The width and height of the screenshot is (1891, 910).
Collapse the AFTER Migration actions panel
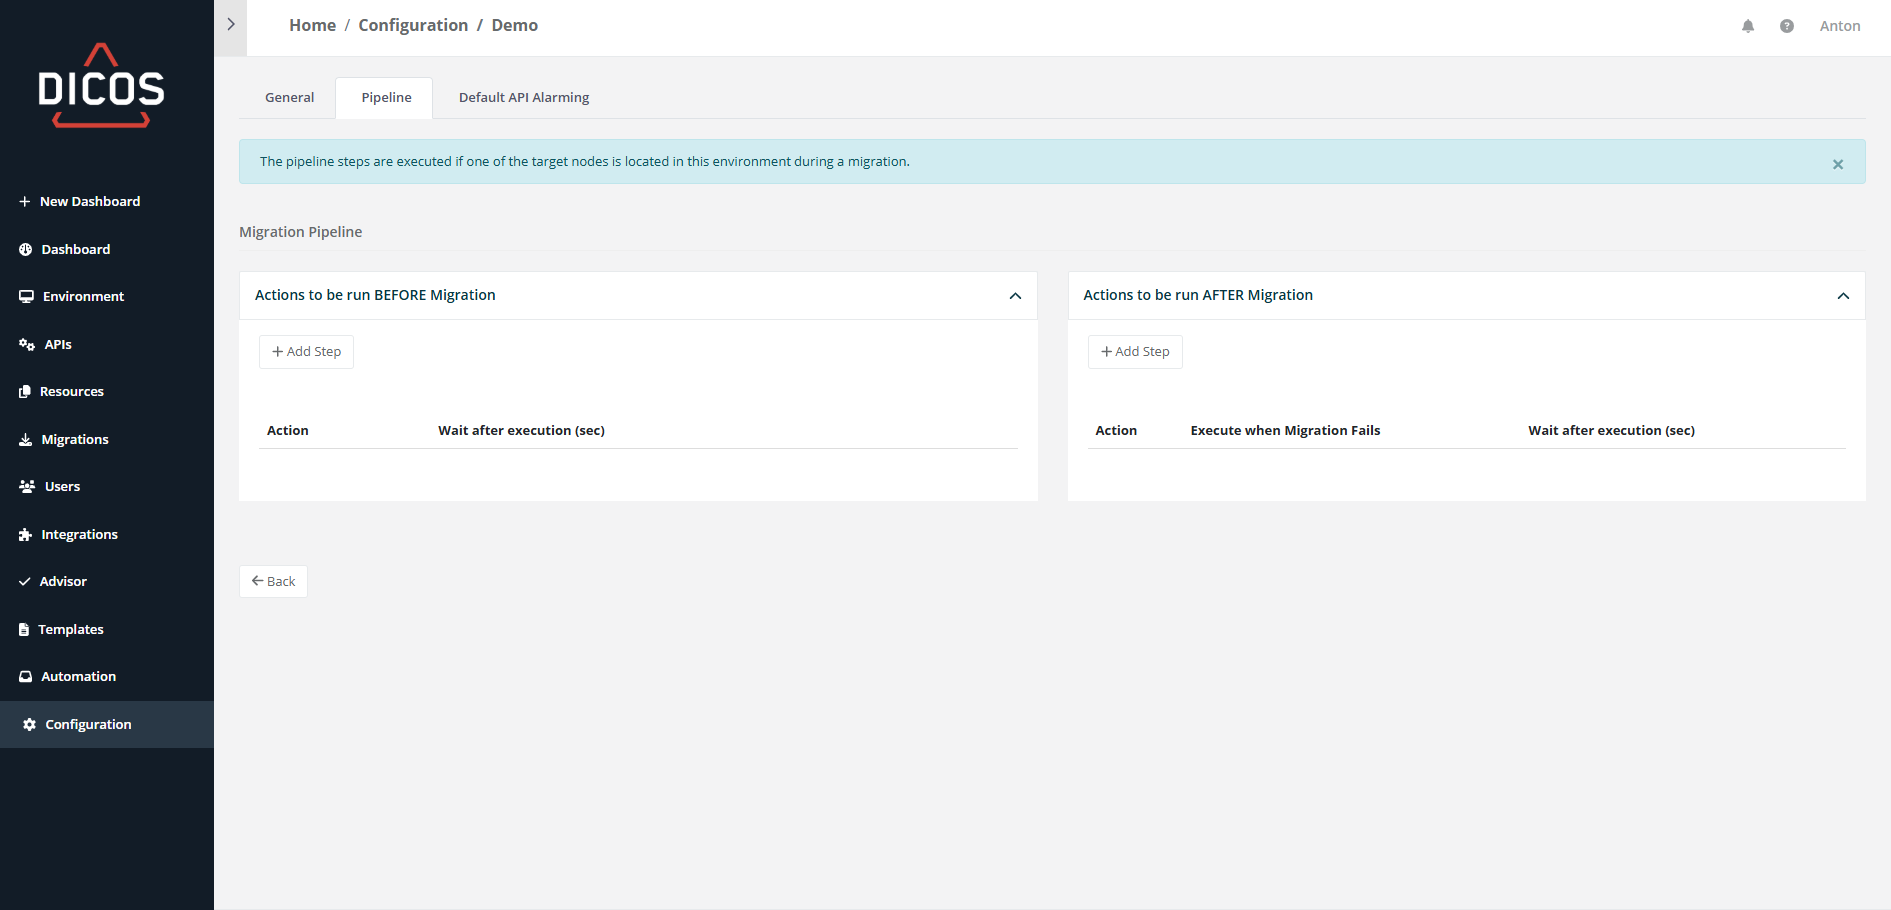1843,296
